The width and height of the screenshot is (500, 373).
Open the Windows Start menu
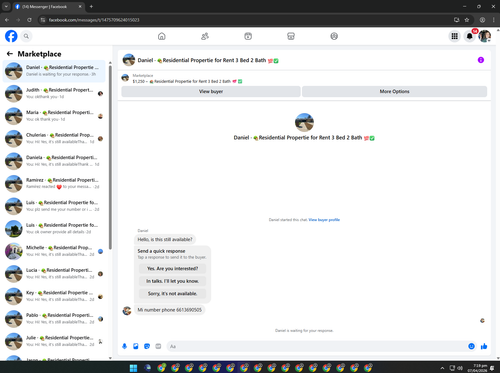[x=133, y=368]
